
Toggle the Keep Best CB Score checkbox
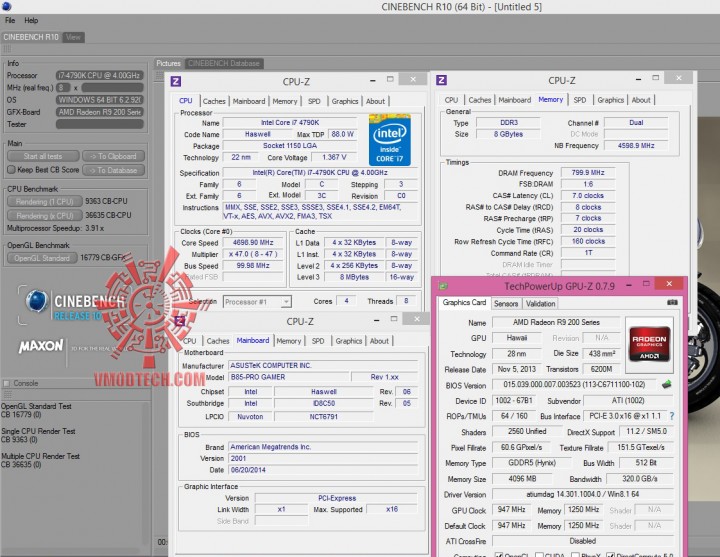tap(11, 170)
